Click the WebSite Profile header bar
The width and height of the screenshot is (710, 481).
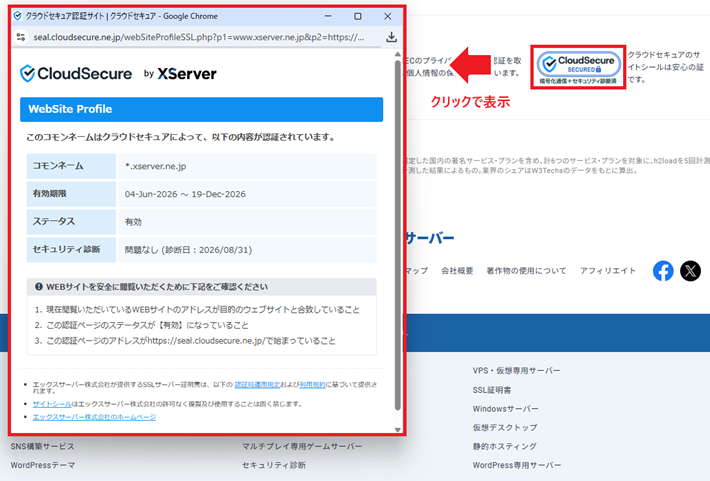pyautogui.click(x=201, y=109)
